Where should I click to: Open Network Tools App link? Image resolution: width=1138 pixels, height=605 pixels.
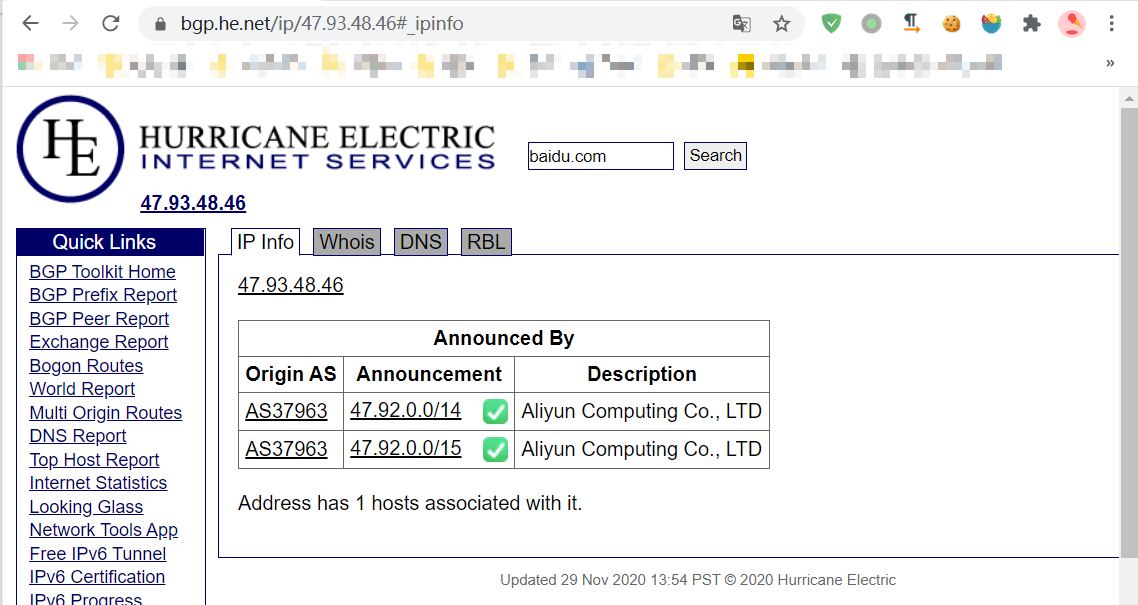104,531
